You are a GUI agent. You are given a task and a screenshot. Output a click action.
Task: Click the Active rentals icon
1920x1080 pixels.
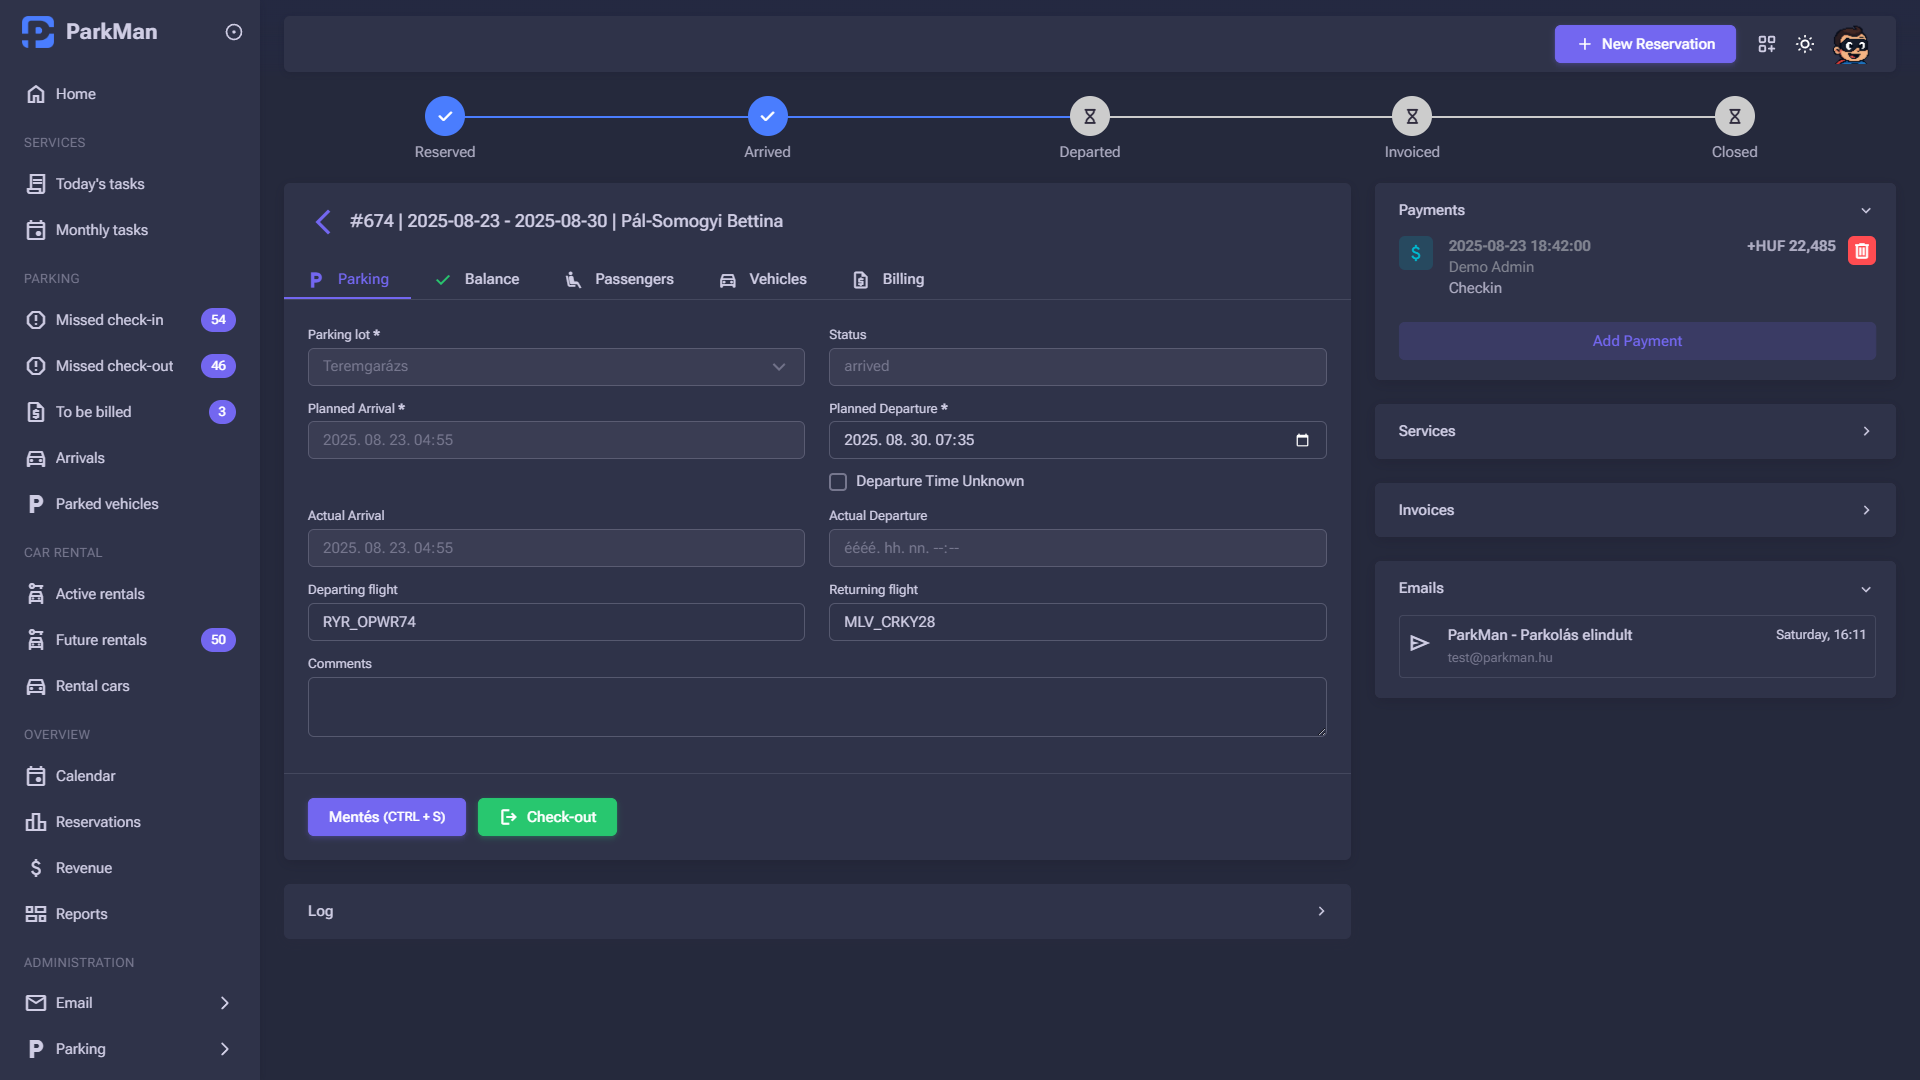click(x=36, y=594)
